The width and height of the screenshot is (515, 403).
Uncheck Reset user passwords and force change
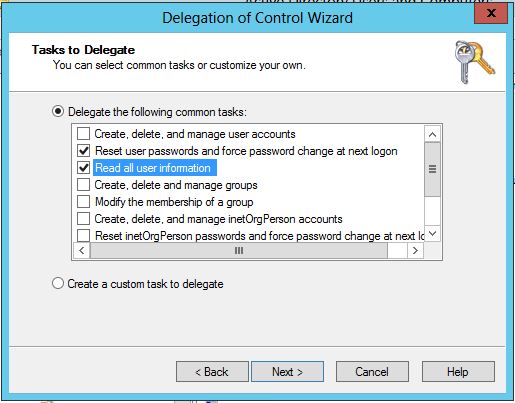[83, 151]
